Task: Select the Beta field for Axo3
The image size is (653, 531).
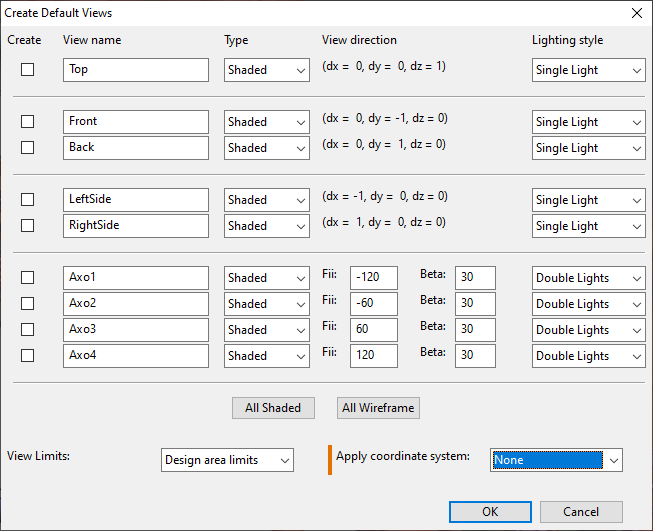Action: click(475, 330)
